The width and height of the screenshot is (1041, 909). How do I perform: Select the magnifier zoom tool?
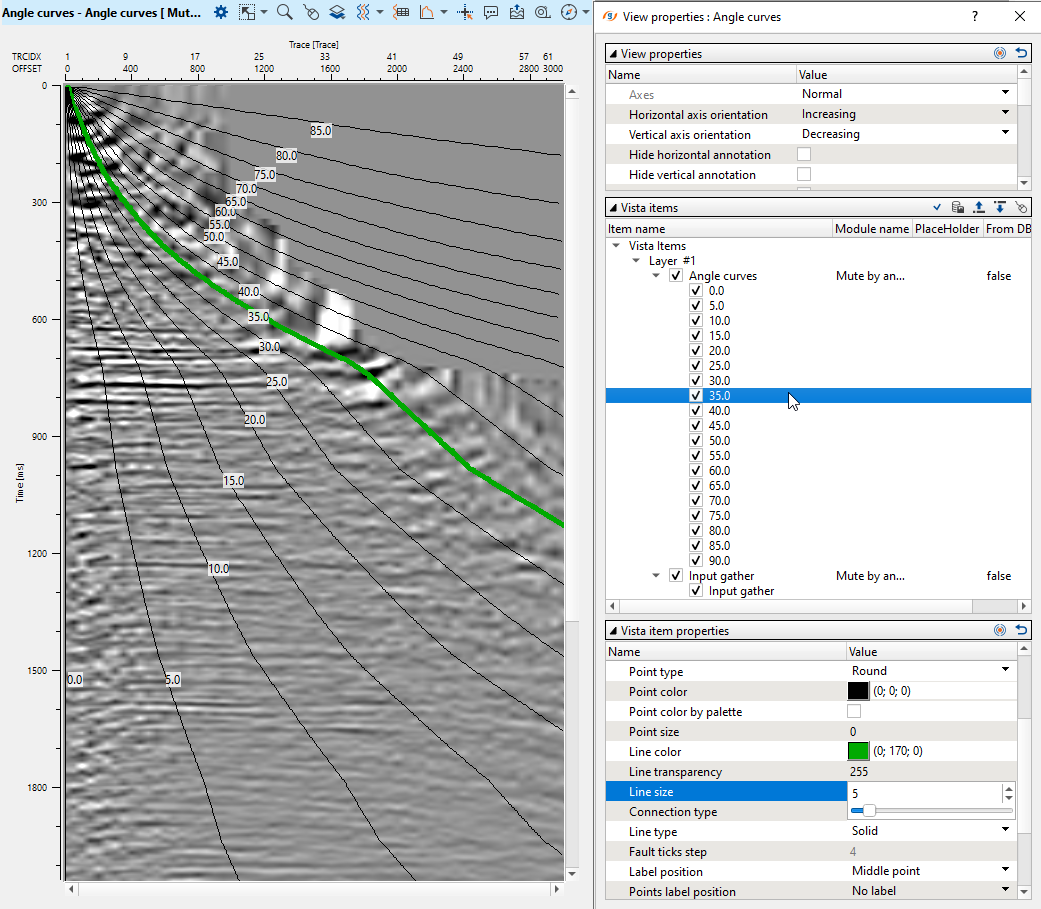click(284, 12)
